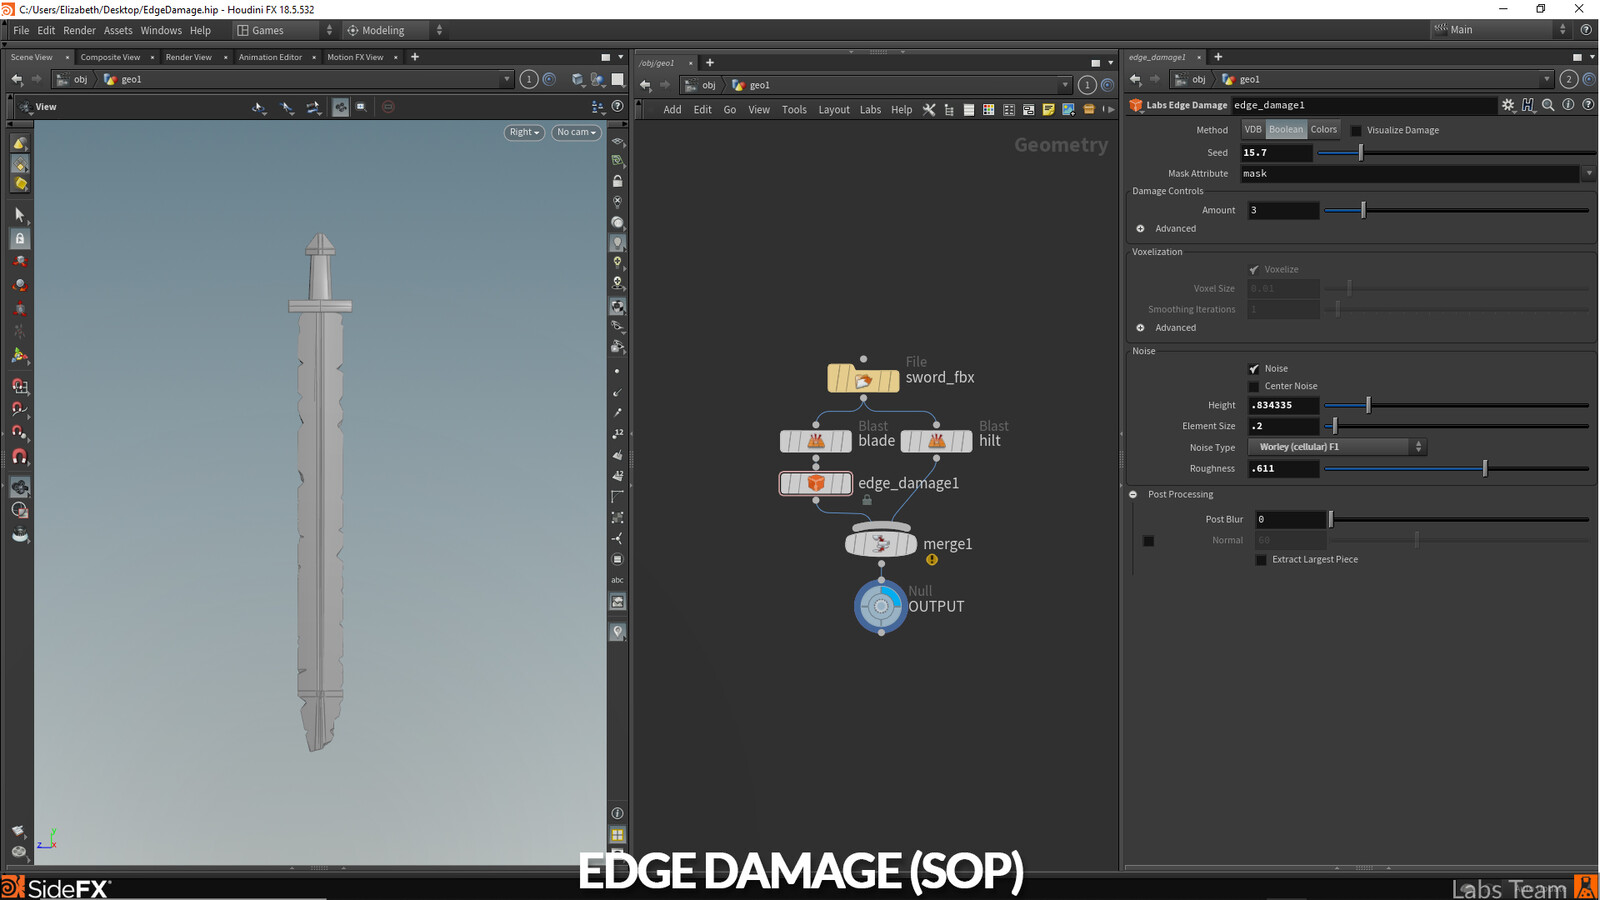Select the edge_damage1 node in network editor

pos(816,483)
